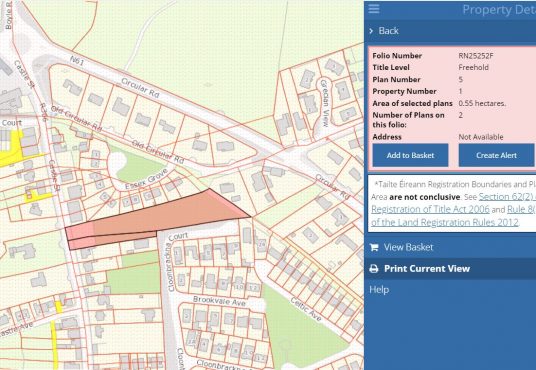
Task: Click the printer icon
Action: pos(374,269)
